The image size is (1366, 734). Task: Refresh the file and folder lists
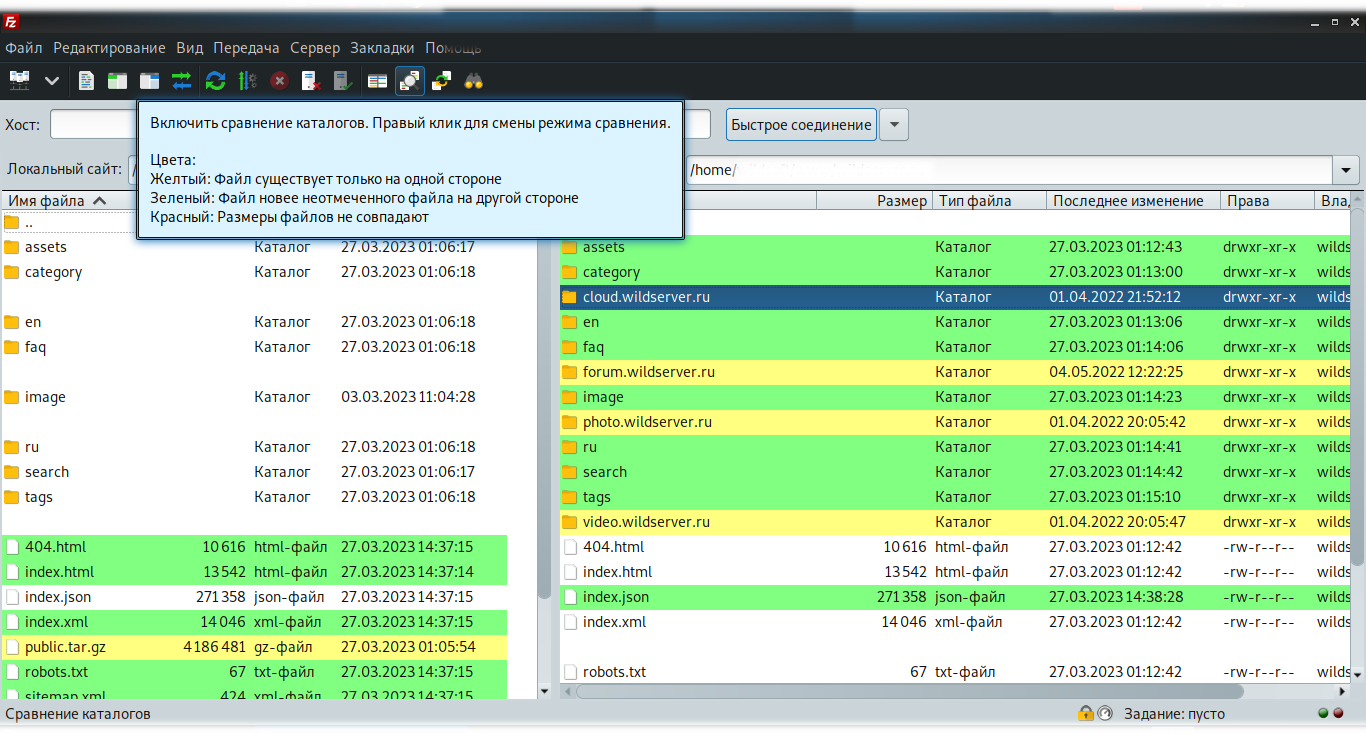(216, 81)
